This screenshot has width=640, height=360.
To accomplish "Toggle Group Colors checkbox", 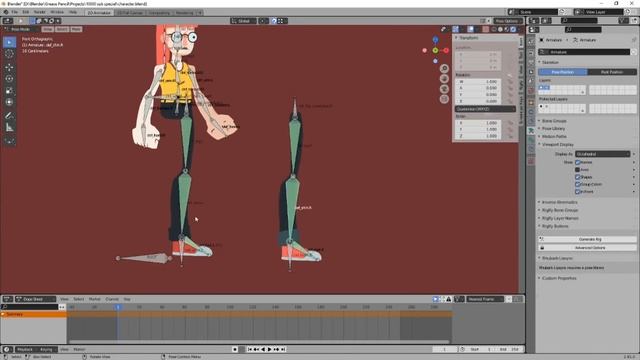I will click(x=578, y=184).
